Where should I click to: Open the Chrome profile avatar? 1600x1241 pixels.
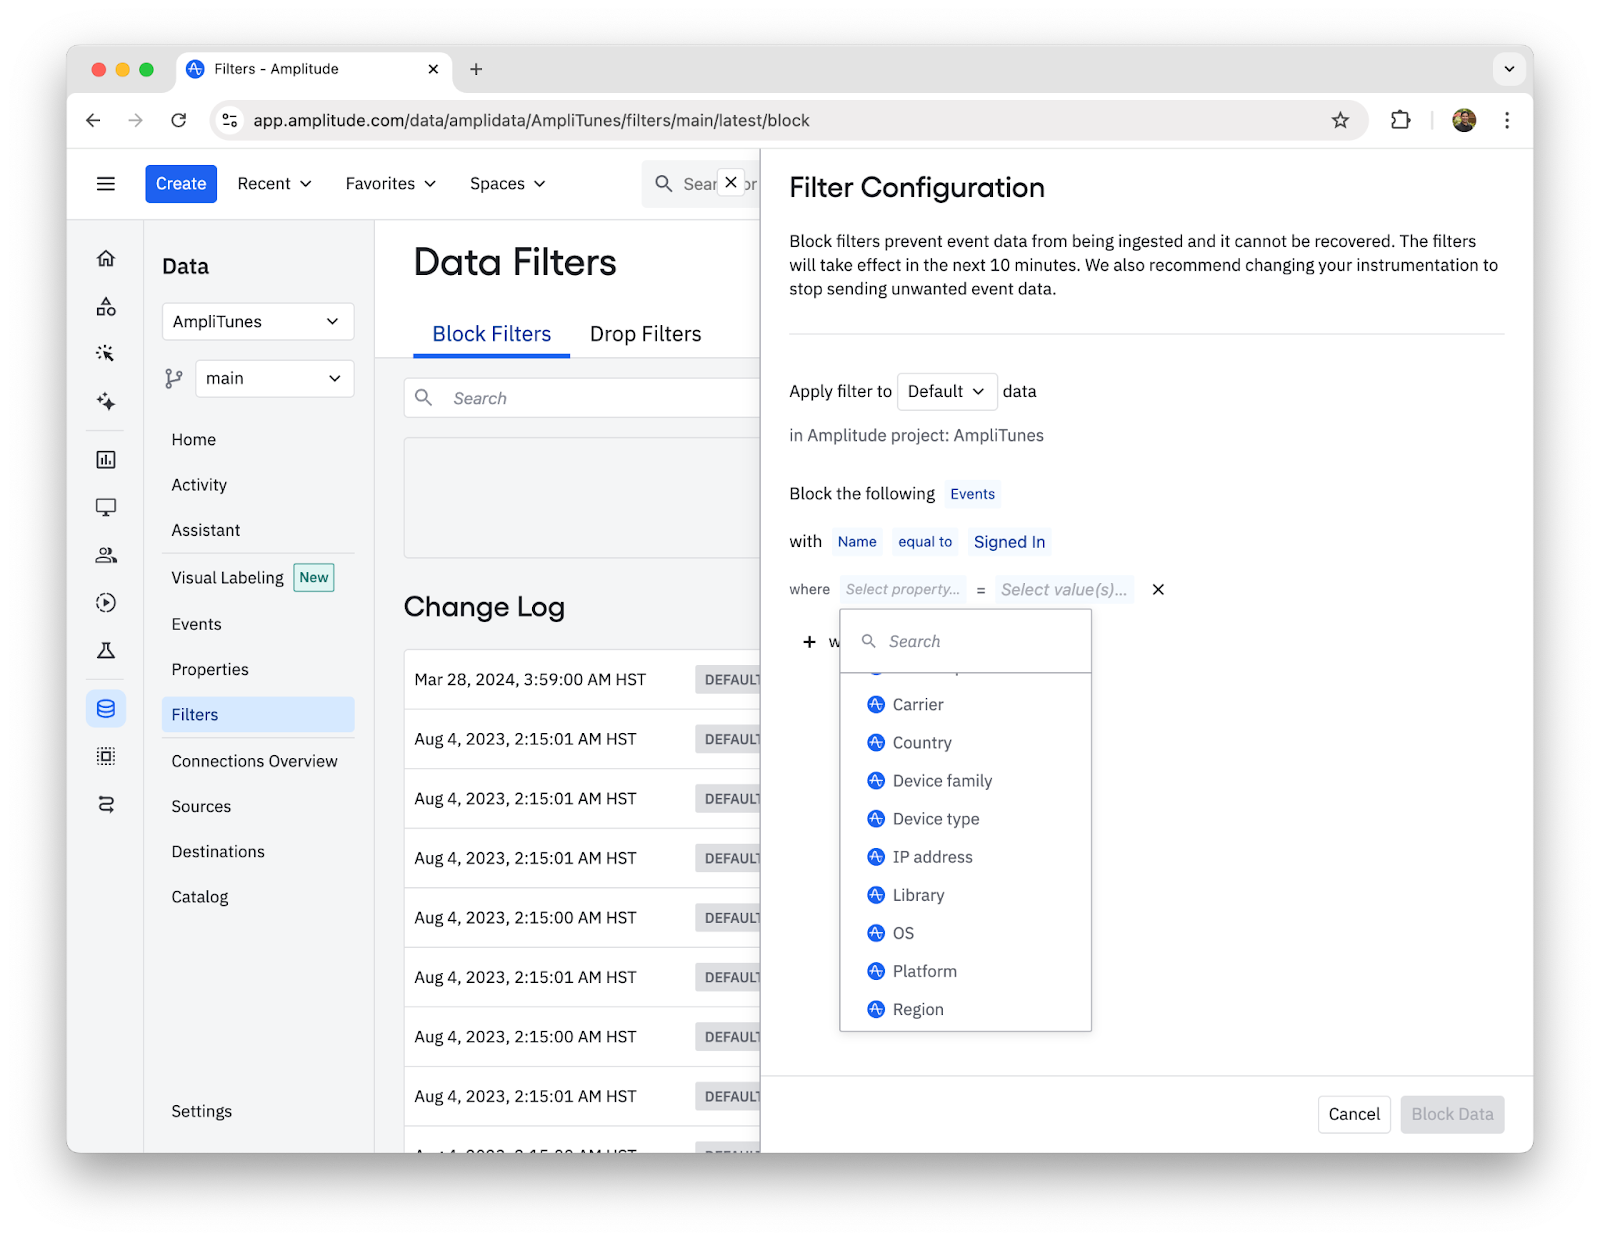(x=1464, y=121)
